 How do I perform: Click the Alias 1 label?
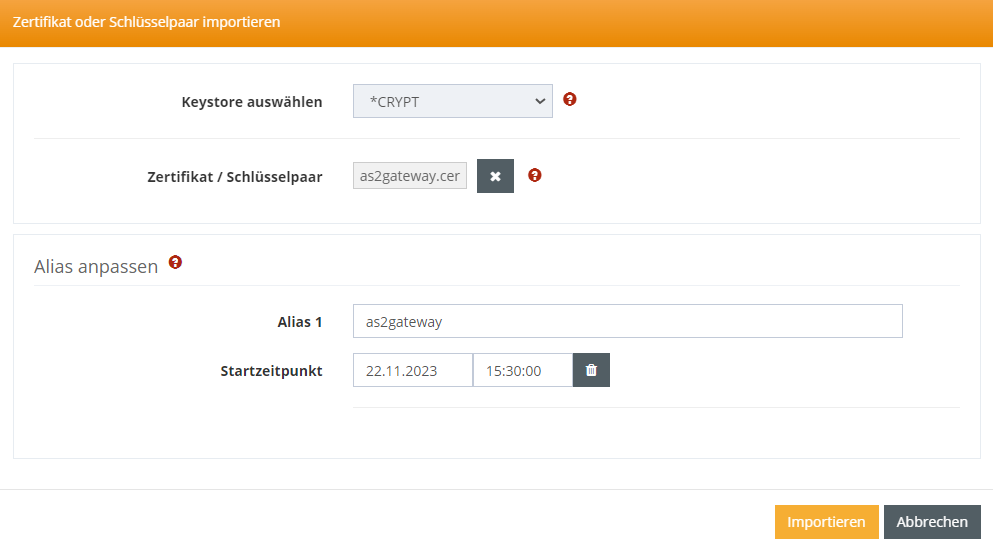300,322
